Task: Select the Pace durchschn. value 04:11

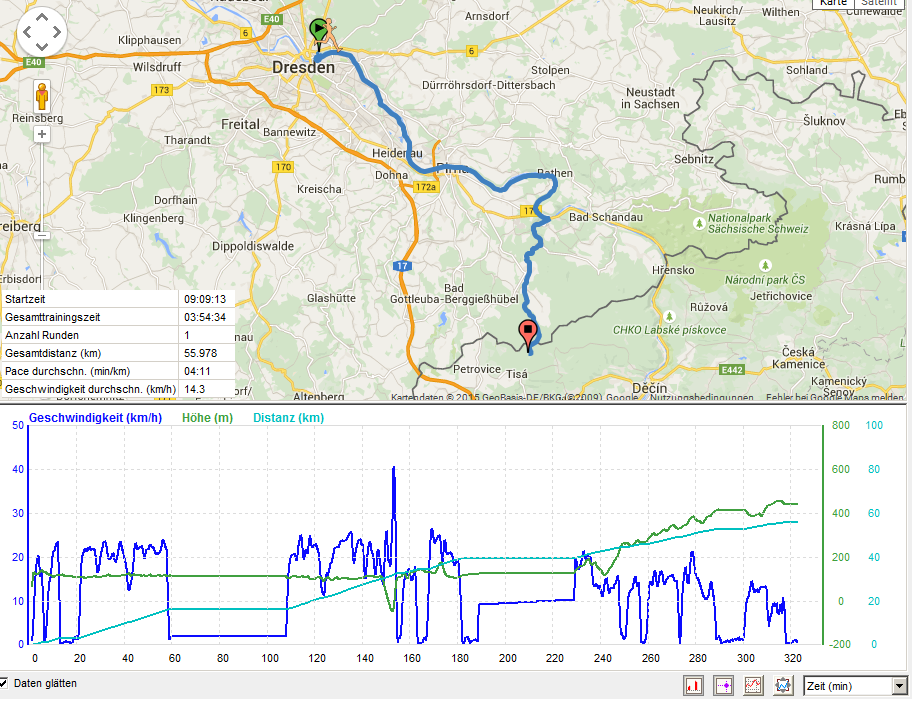Action: pyautogui.click(x=196, y=371)
